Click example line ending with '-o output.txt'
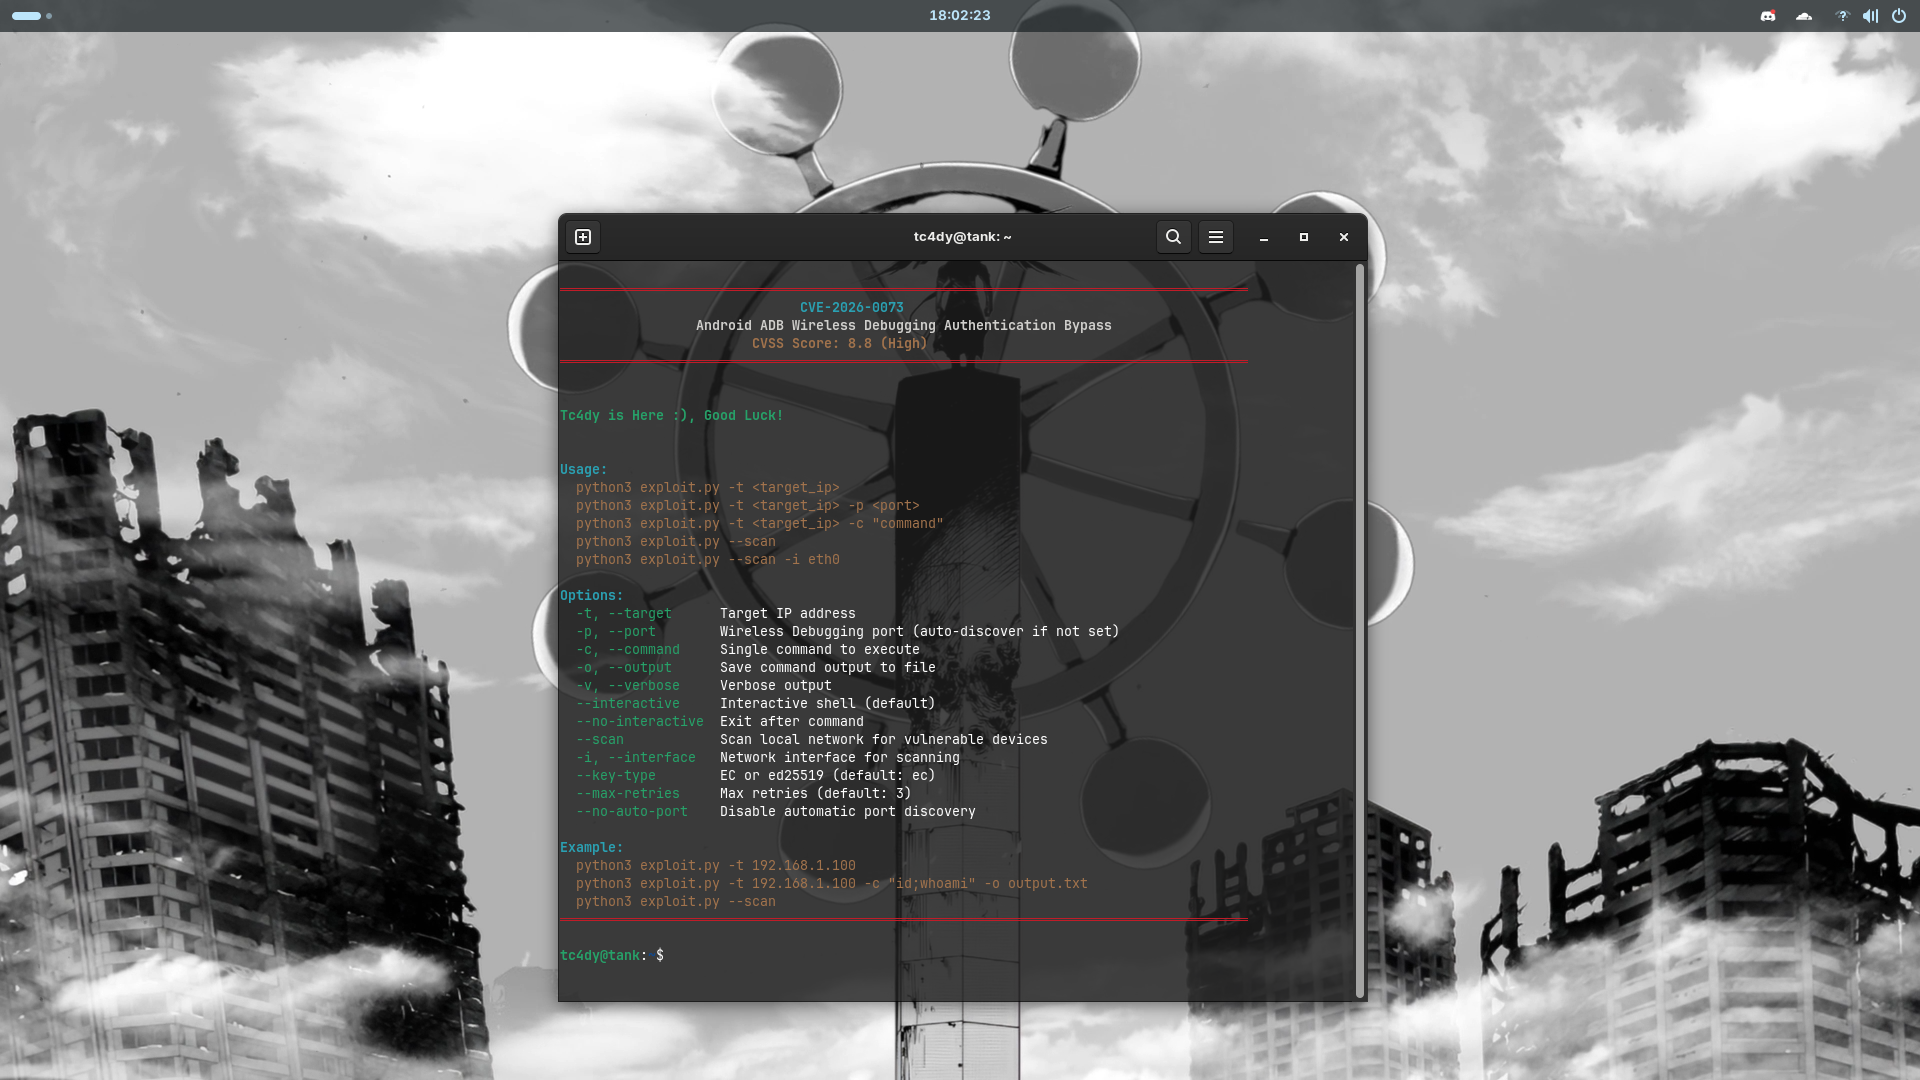The image size is (1920, 1080). [831, 884]
